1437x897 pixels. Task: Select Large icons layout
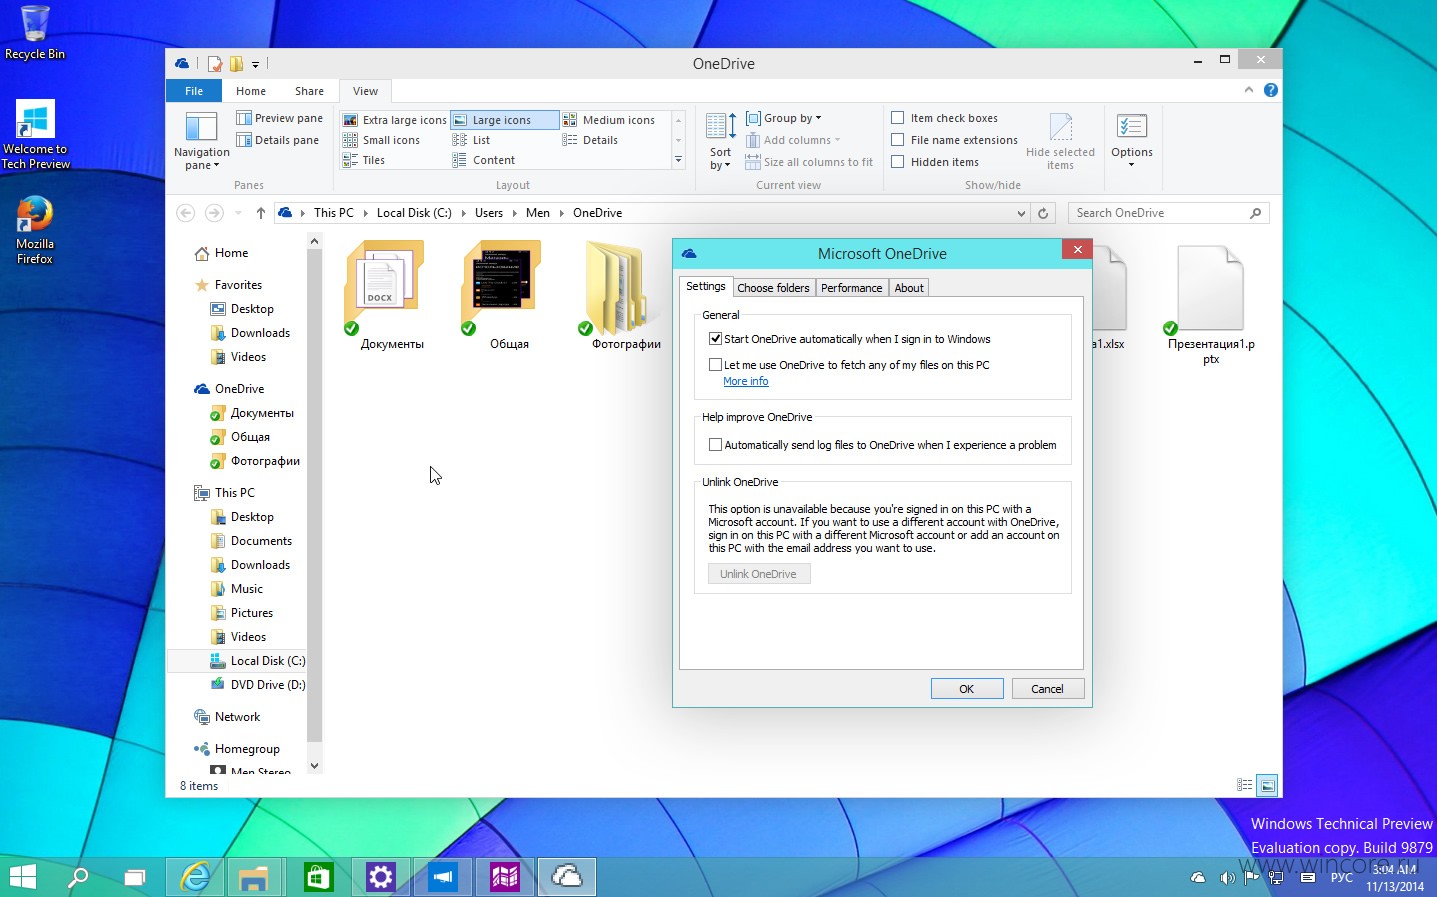[x=504, y=120]
